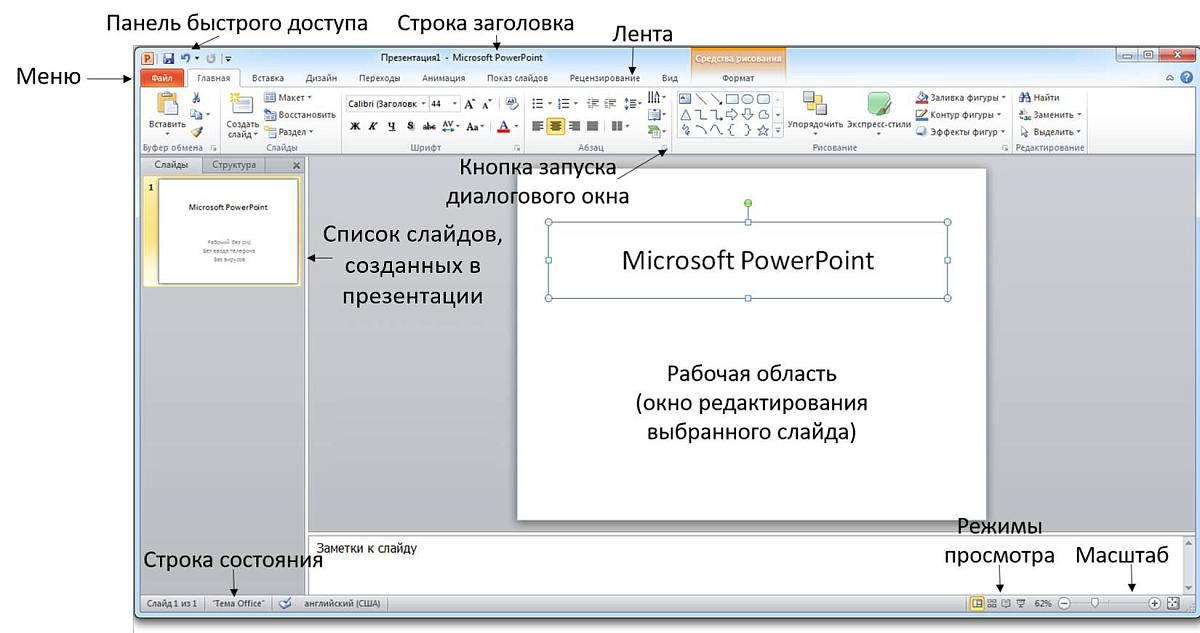Select the oval shape in shapes gallery

click(747, 99)
